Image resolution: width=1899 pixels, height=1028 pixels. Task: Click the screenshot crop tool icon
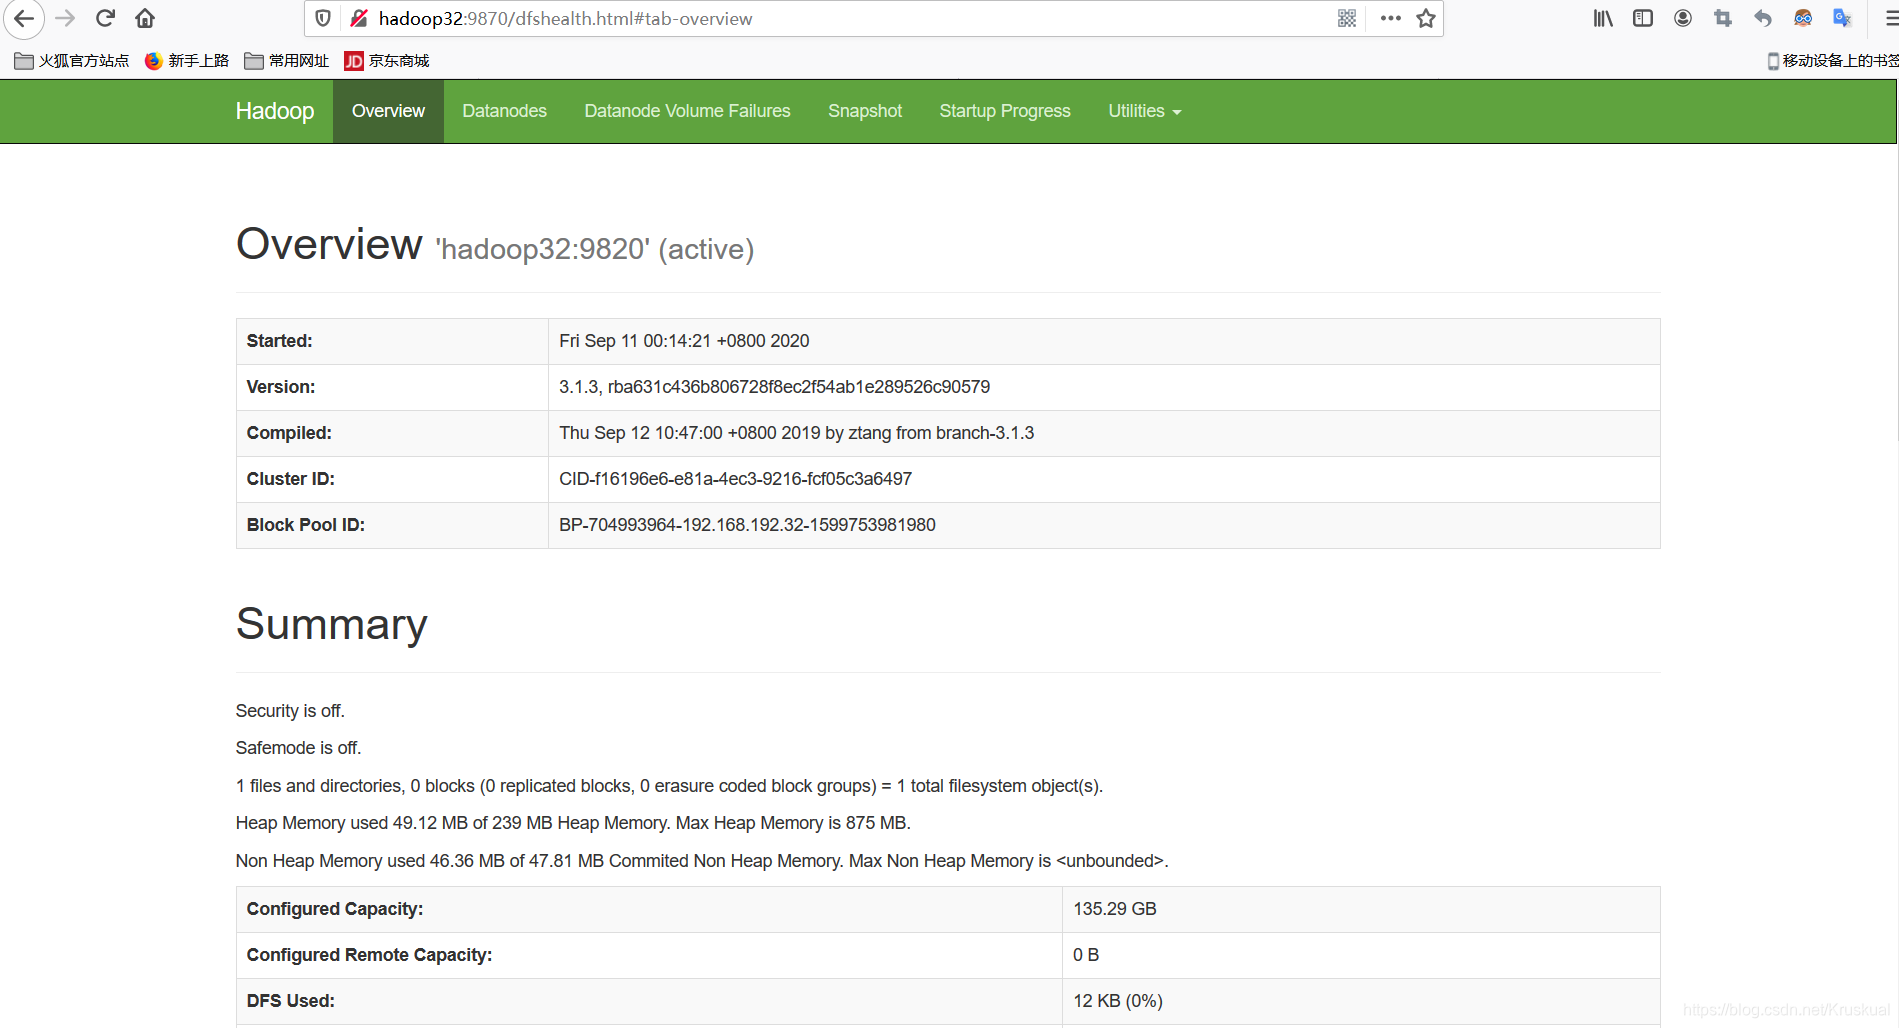click(1723, 18)
